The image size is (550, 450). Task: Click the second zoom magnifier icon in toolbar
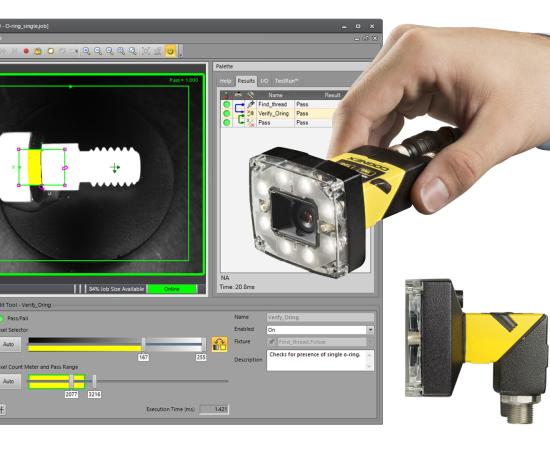point(98,51)
